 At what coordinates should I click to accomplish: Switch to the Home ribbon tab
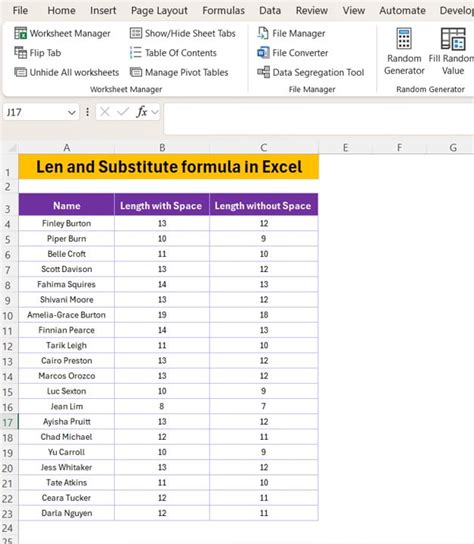[x=61, y=10]
